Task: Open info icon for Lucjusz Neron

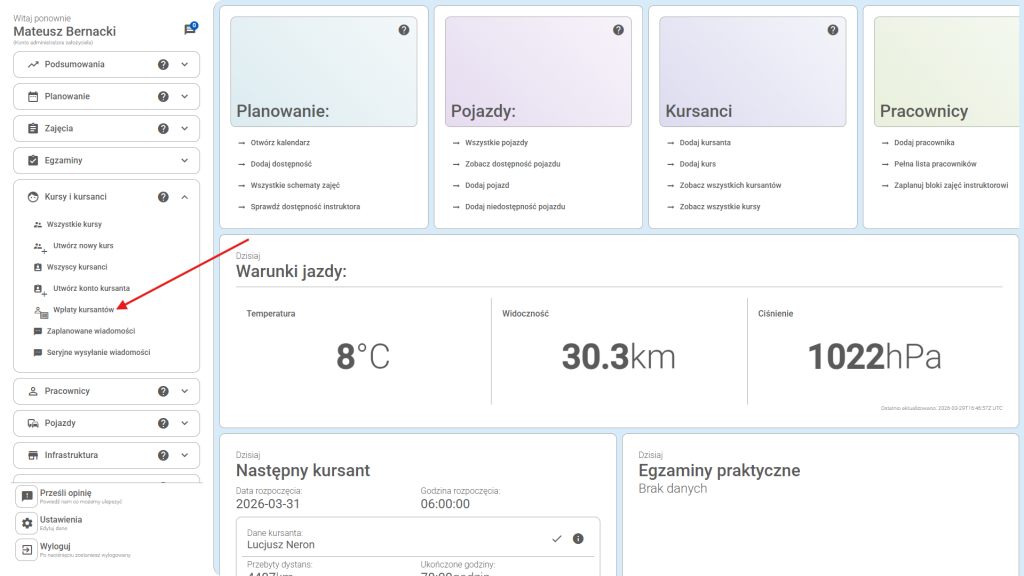Action: 578,539
